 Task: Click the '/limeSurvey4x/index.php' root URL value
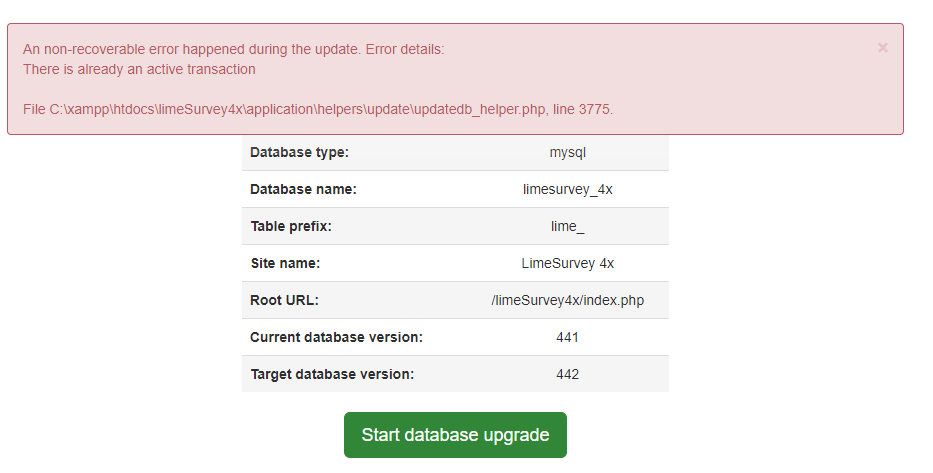tap(567, 300)
